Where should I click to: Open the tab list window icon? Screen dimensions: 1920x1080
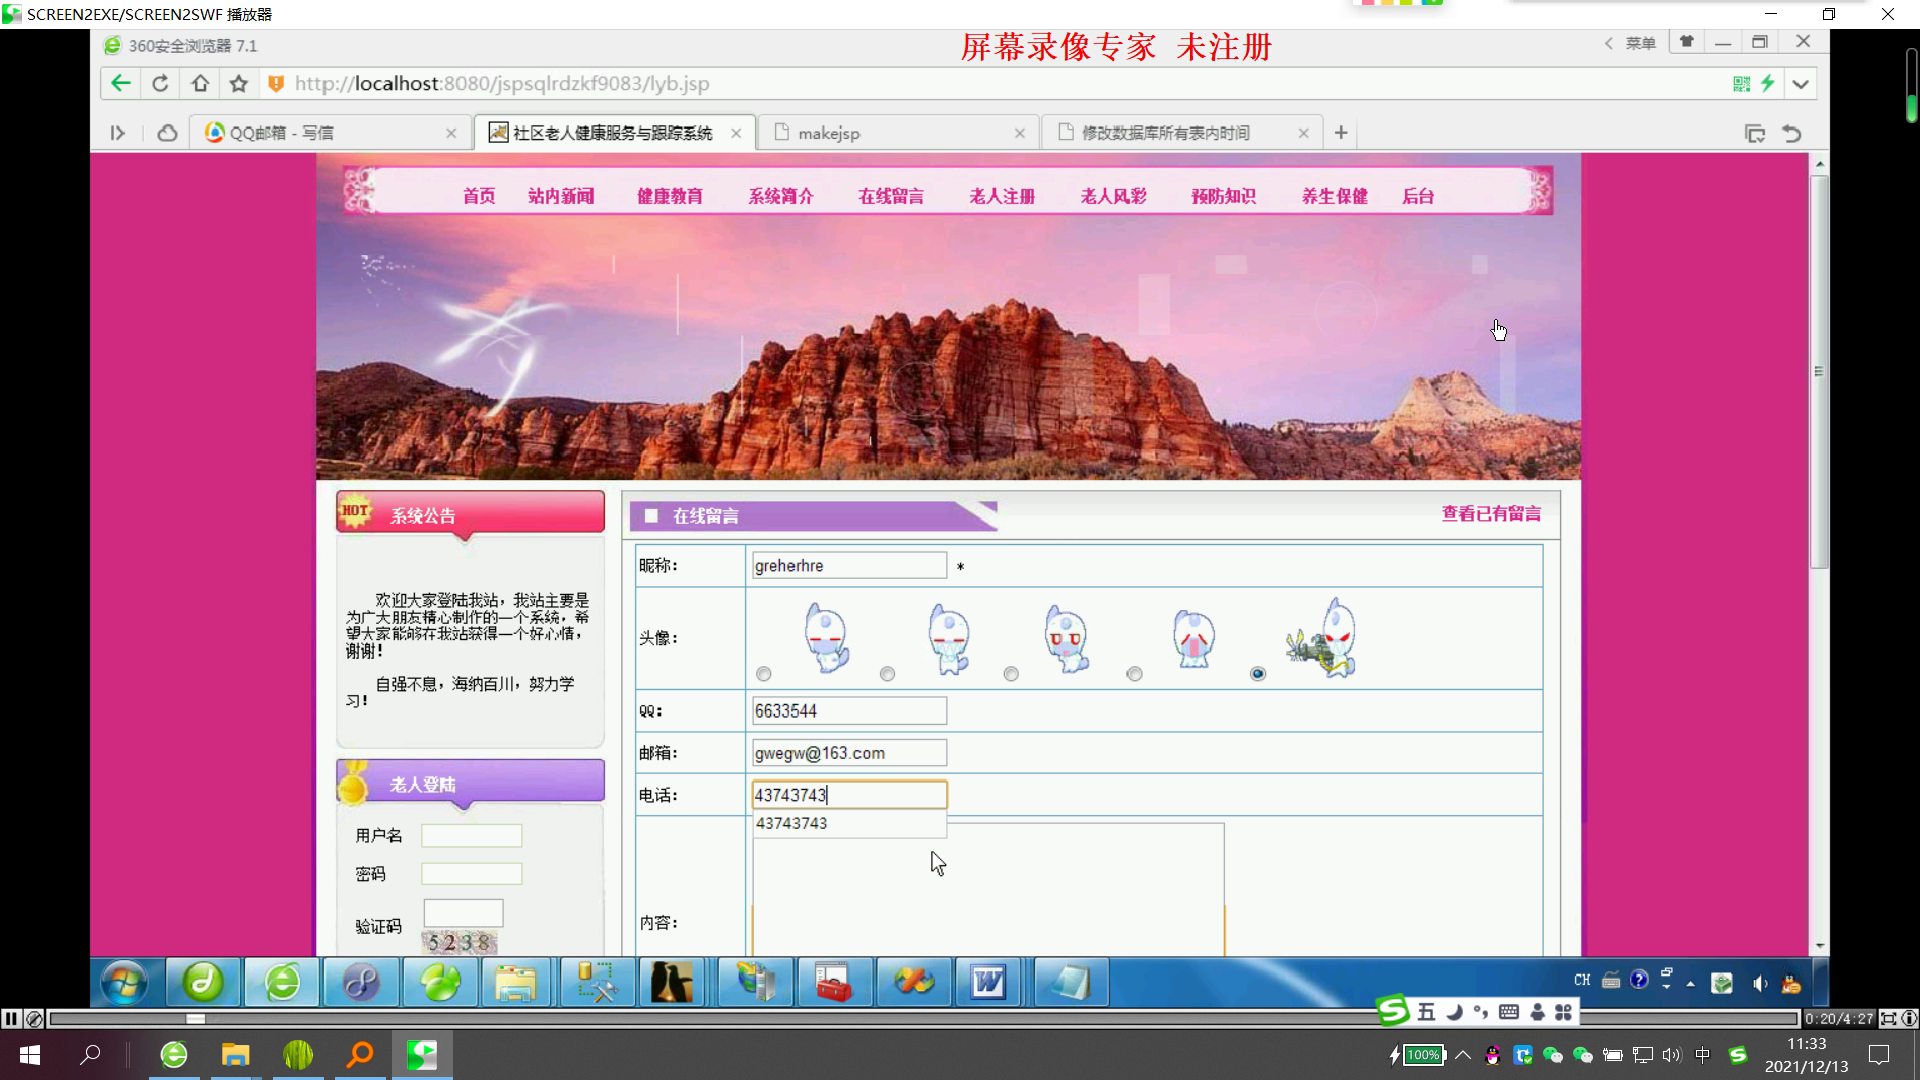[x=1755, y=133]
